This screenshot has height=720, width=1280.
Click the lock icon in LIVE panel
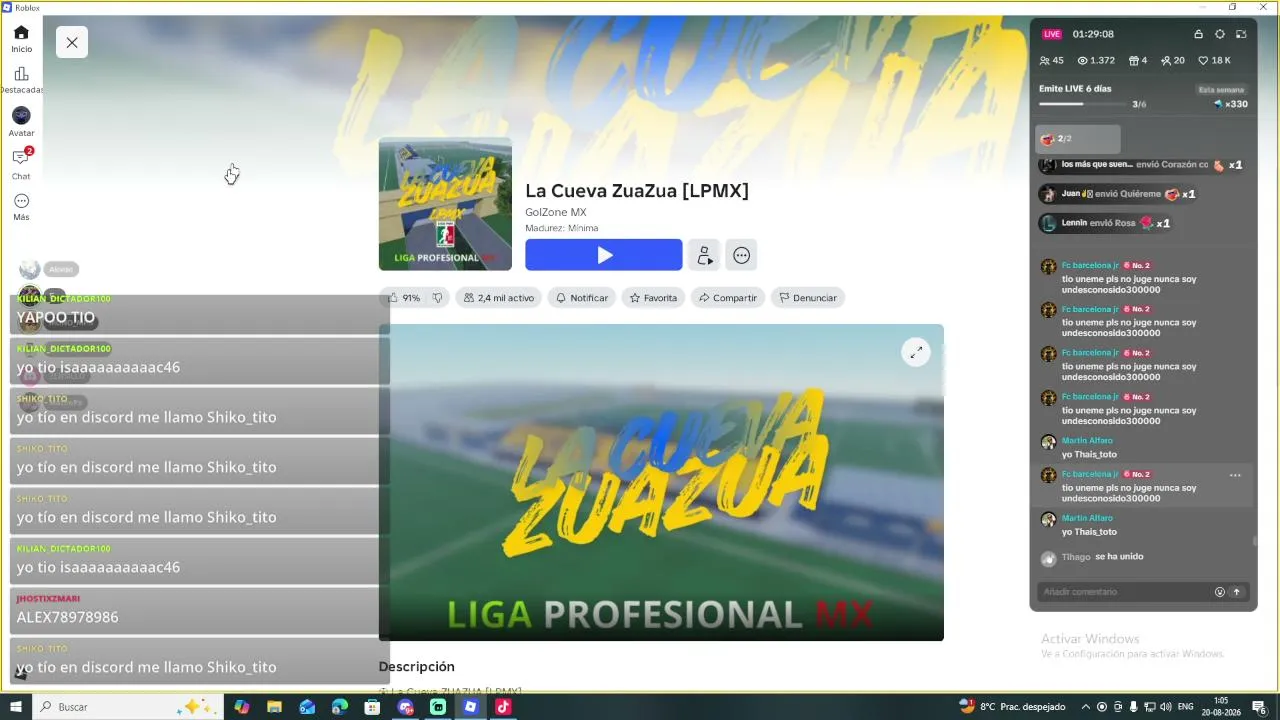[x=1198, y=34]
